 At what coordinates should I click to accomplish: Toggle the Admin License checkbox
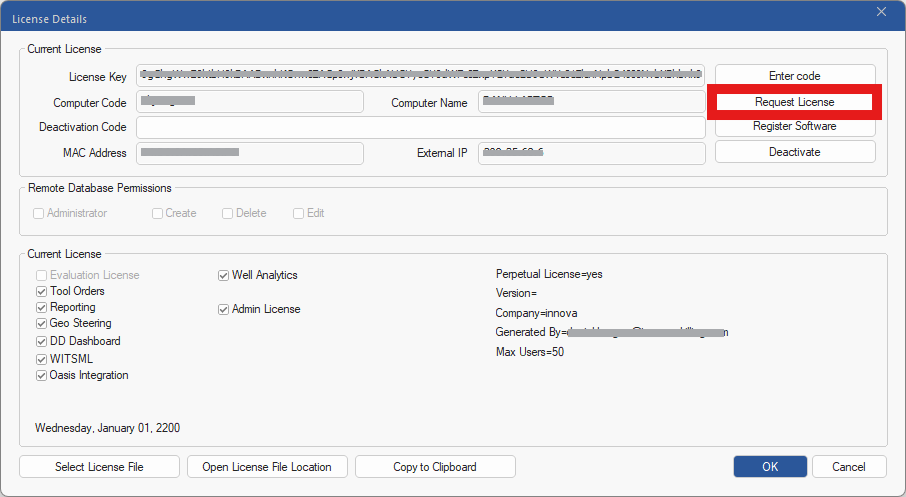224,310
